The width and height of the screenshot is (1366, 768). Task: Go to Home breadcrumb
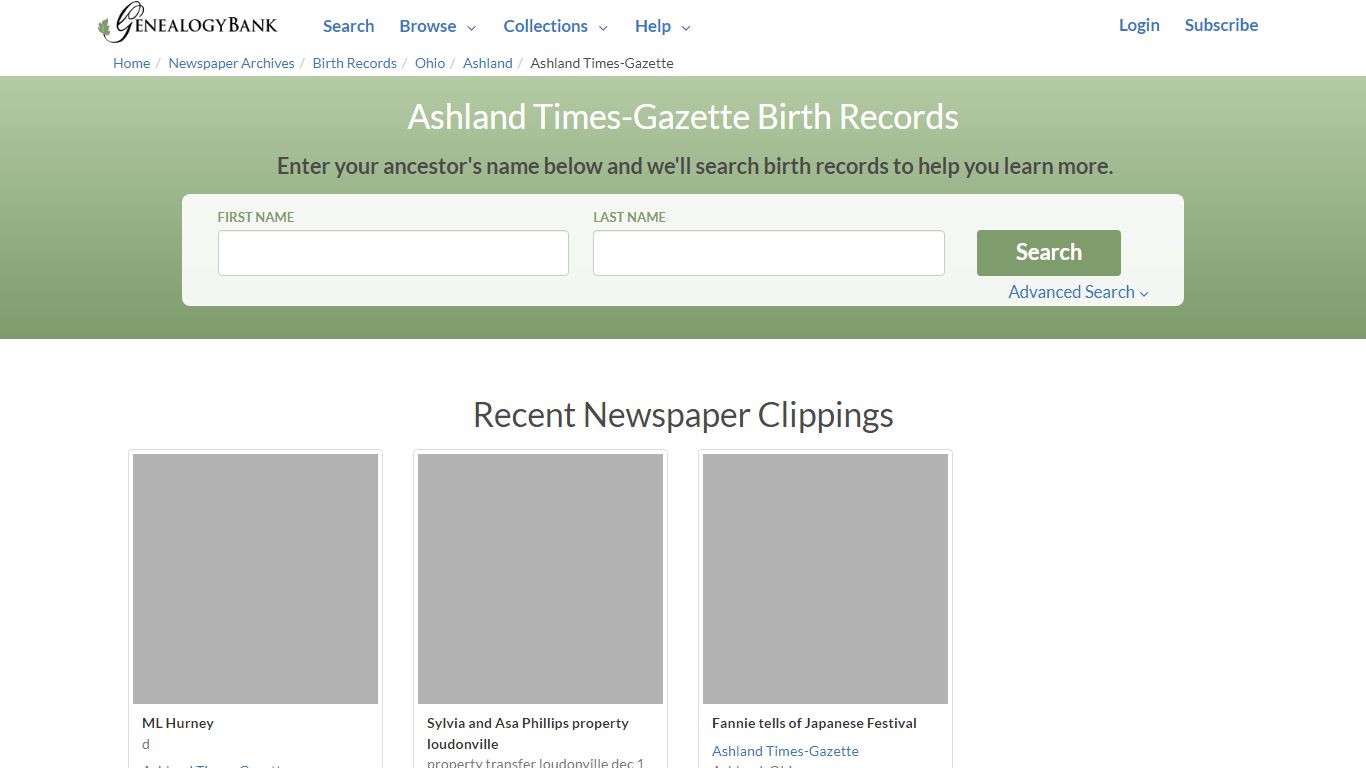[x=131, y=63]
